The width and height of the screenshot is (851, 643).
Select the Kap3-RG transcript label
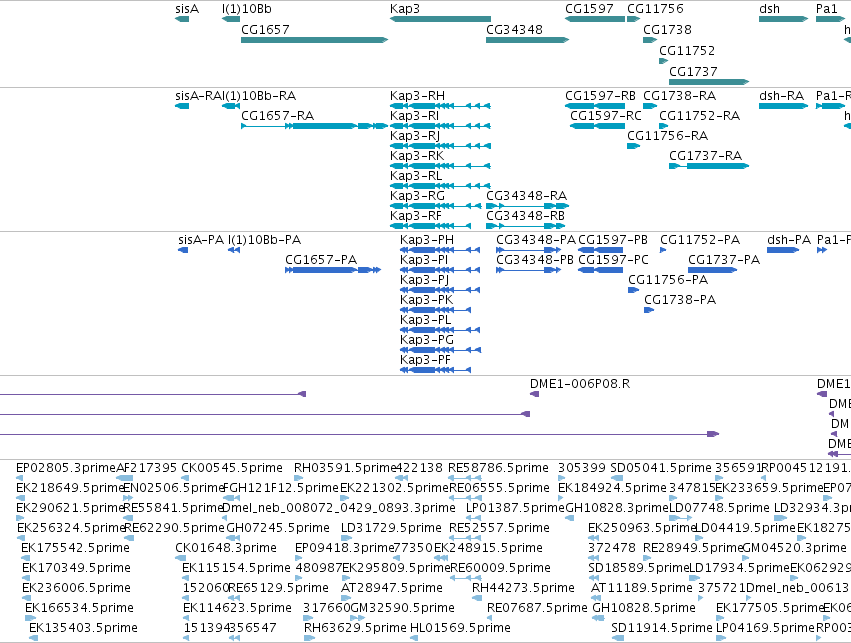417,196
